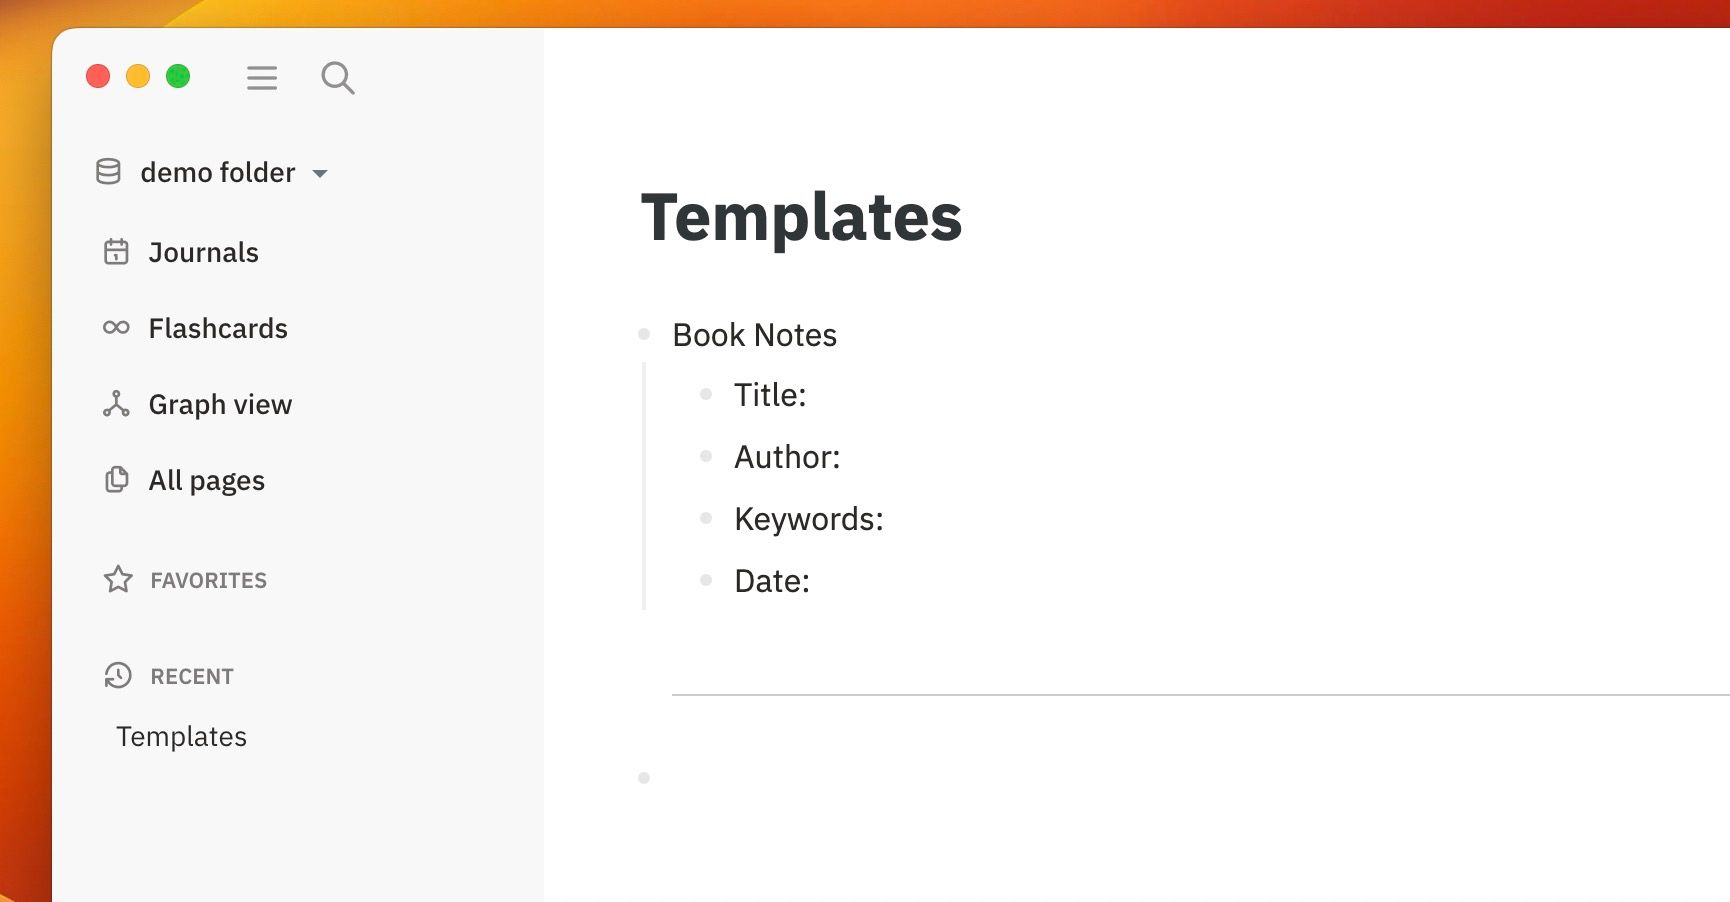Screen dimensions: 1730x902
Task: Open Graph view via its node icon
Action: [117, 404]
